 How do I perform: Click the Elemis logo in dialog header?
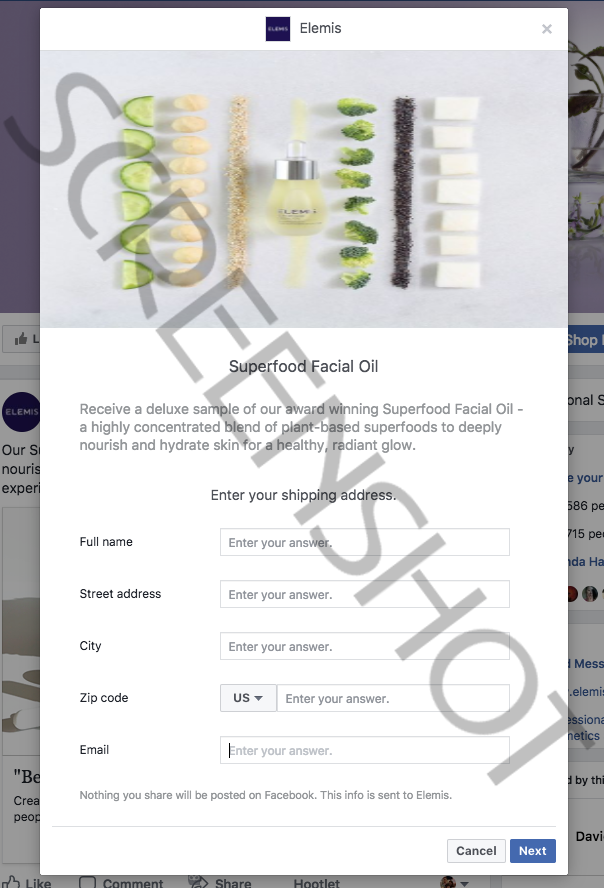pos(278,29)
